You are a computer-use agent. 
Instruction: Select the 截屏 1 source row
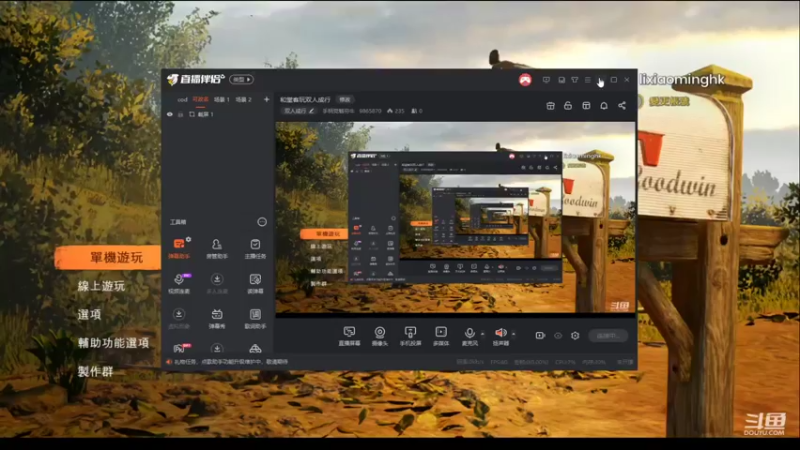point(218,114)
